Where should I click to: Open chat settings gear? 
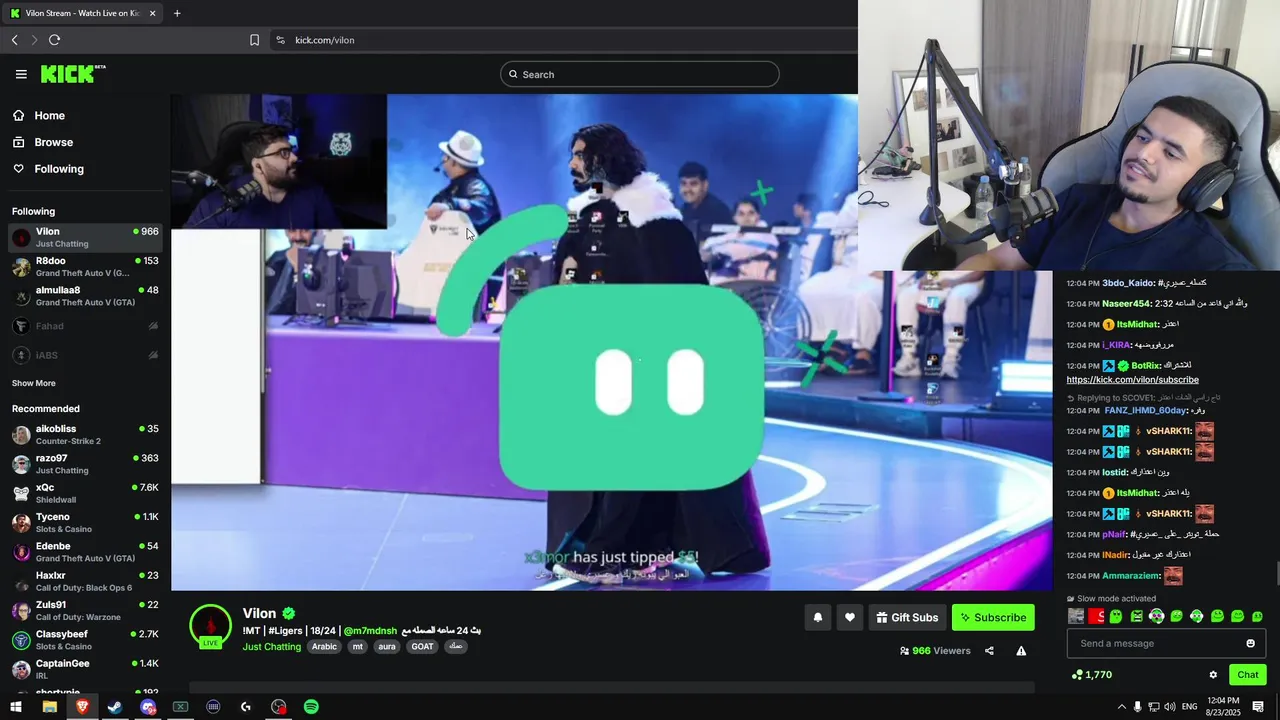[x=1213, y=675]
